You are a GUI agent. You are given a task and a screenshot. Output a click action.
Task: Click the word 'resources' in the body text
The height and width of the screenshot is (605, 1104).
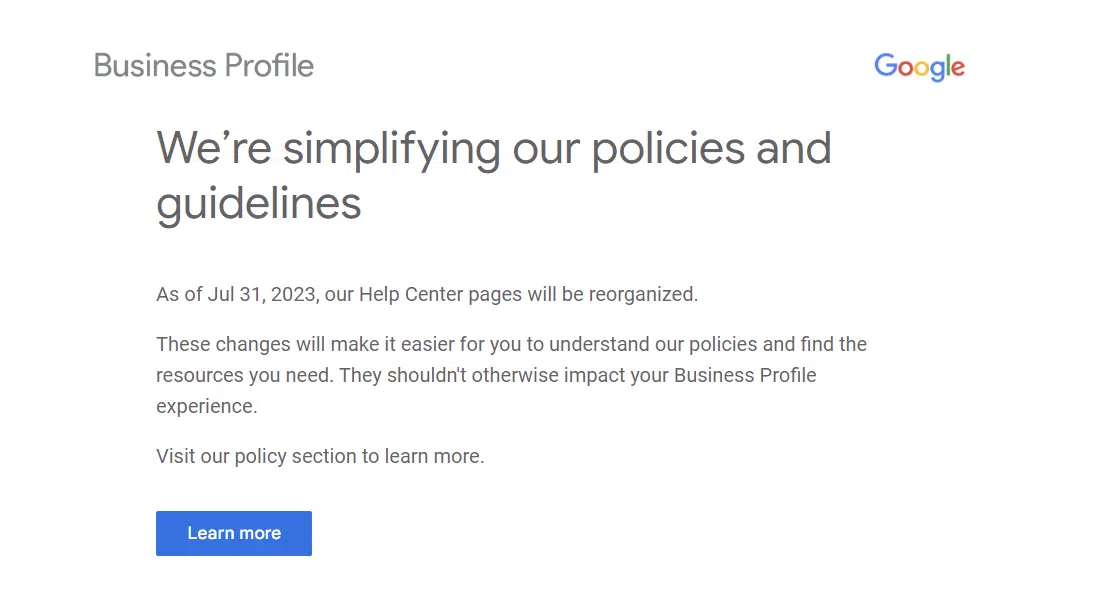[x=199, y=375]
